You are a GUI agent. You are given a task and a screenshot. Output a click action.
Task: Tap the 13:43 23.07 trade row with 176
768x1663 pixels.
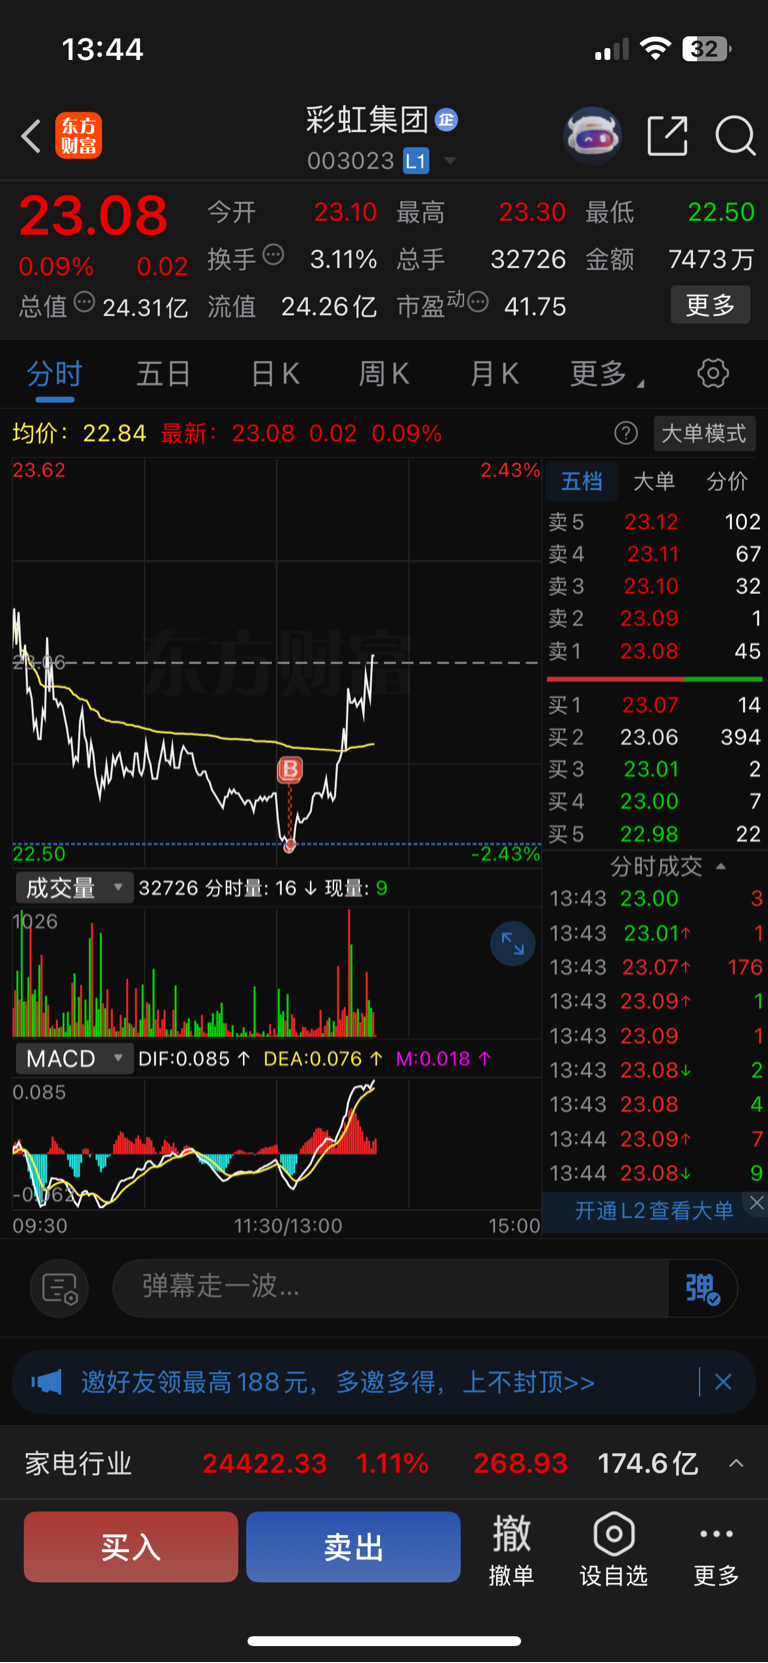[655, 968]
